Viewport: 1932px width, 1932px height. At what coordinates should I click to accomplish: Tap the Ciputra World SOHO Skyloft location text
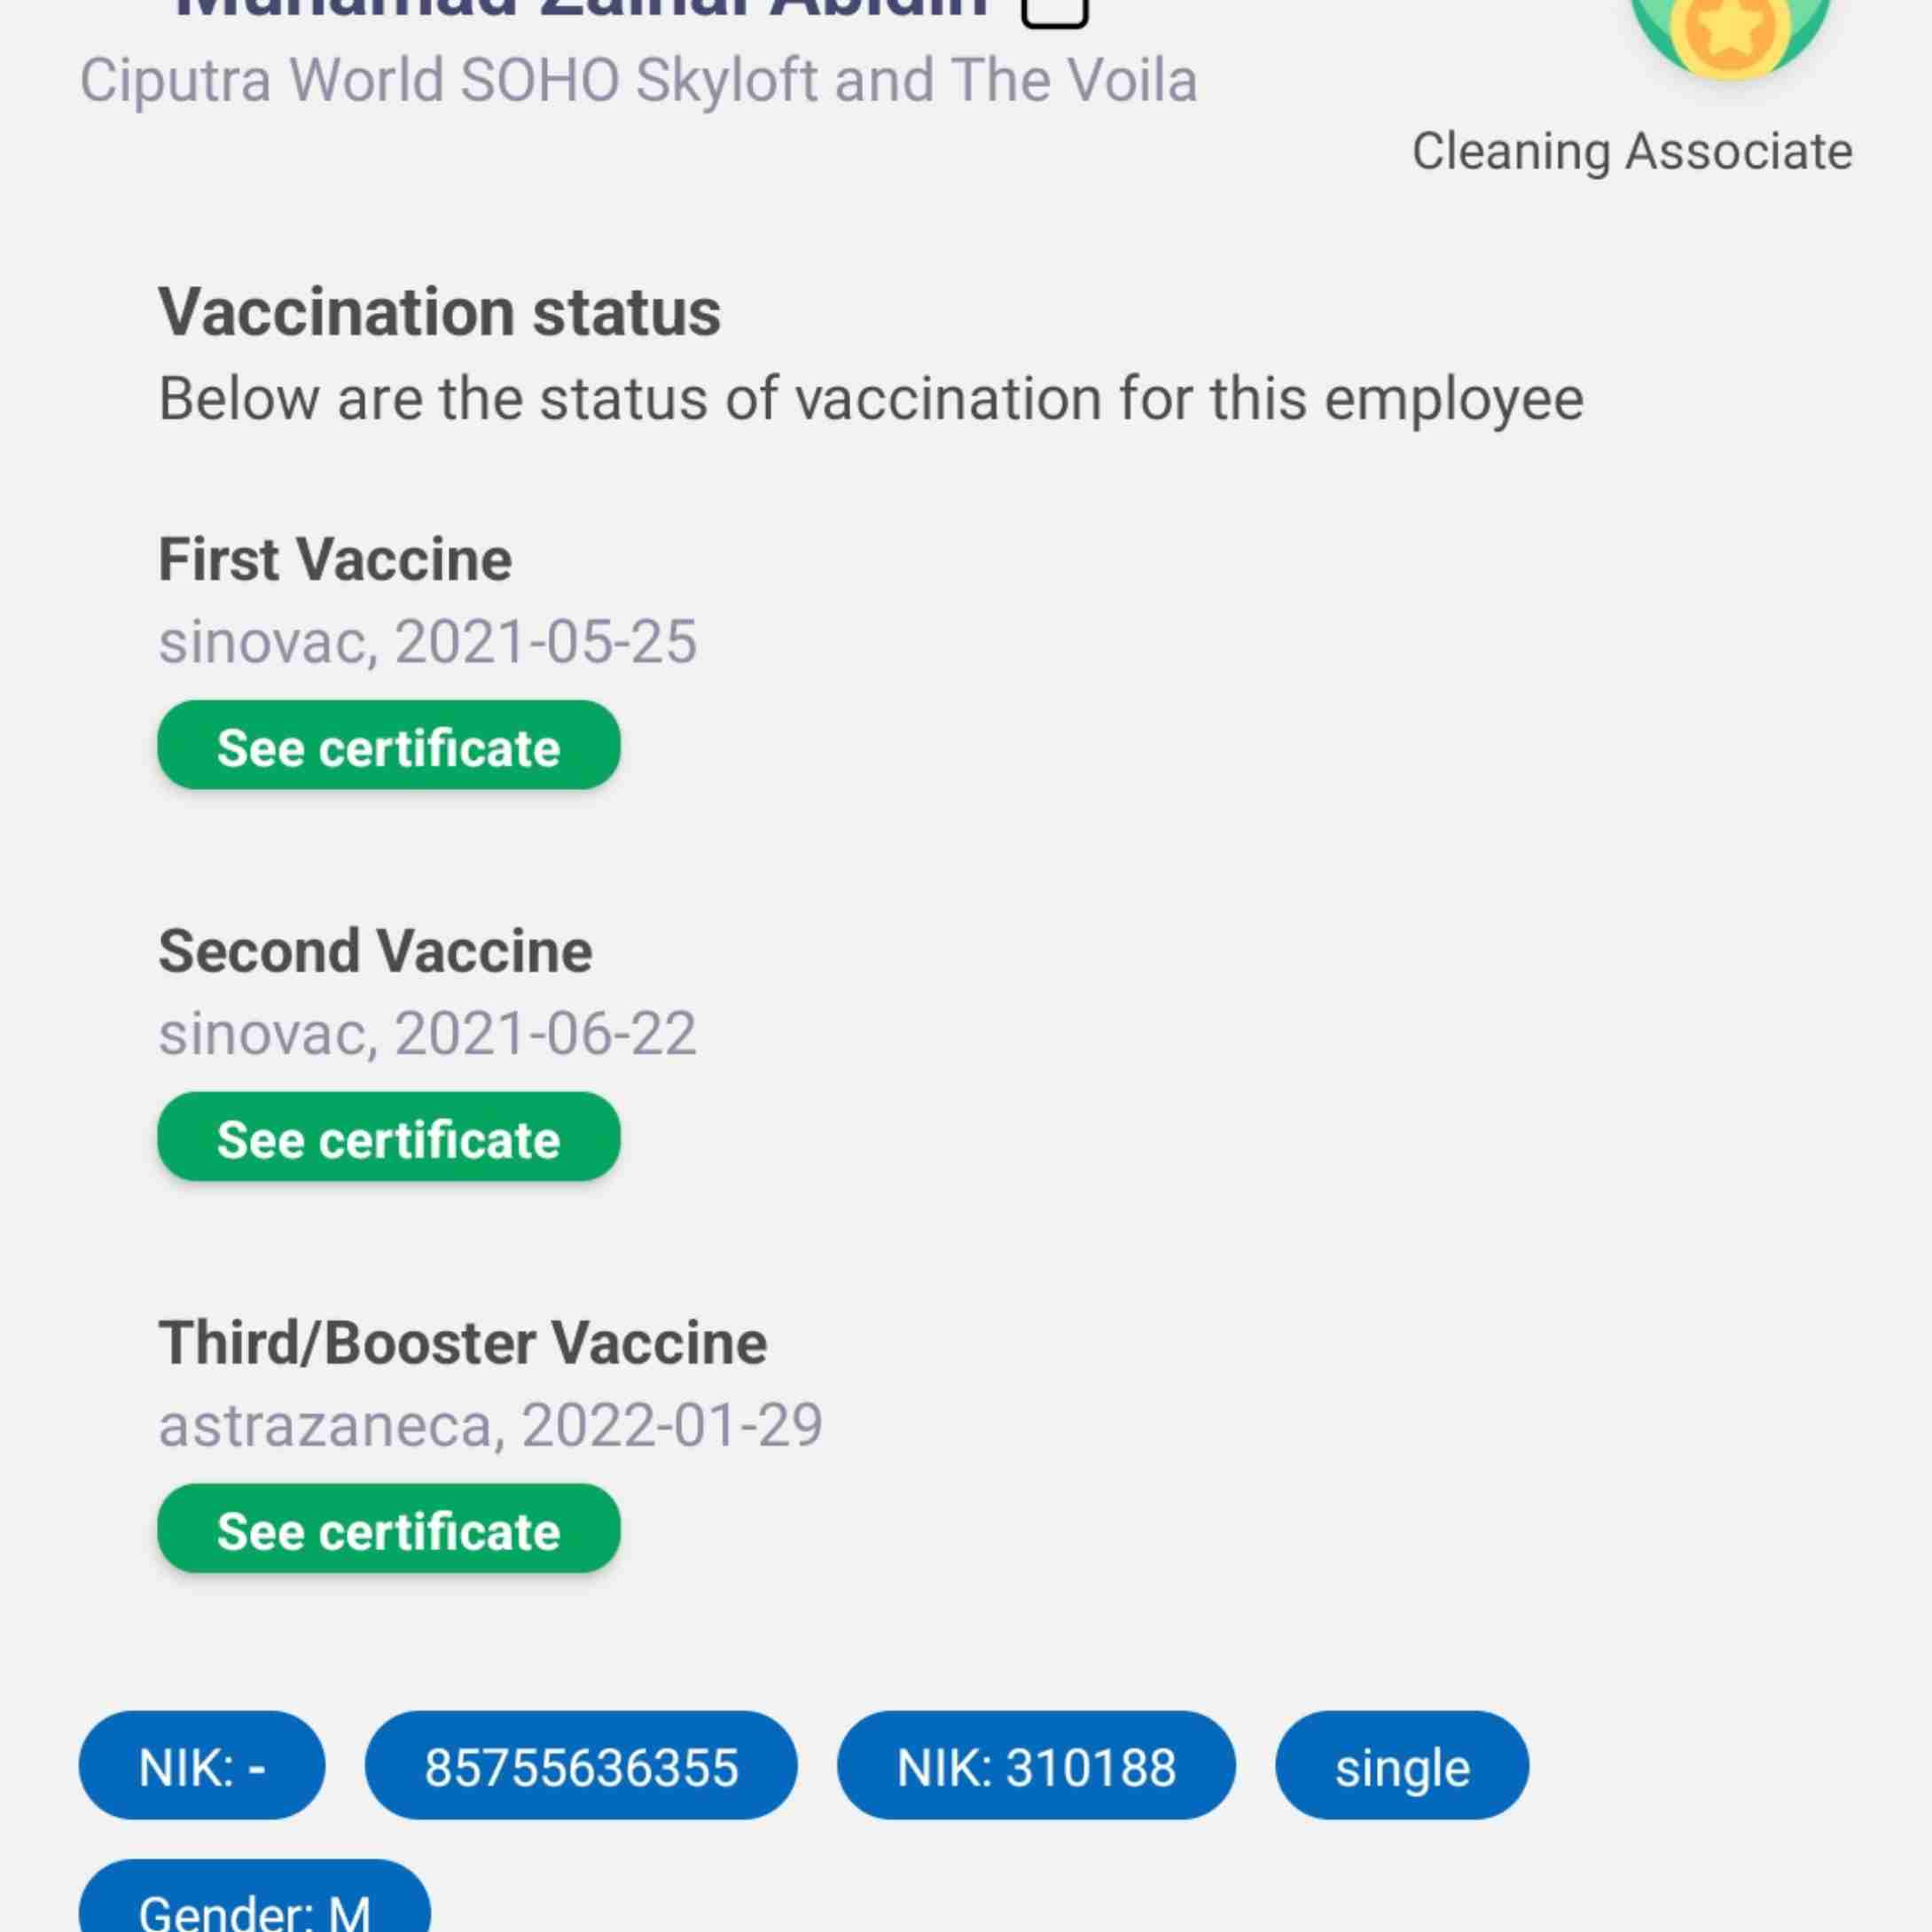pos(638,80)
